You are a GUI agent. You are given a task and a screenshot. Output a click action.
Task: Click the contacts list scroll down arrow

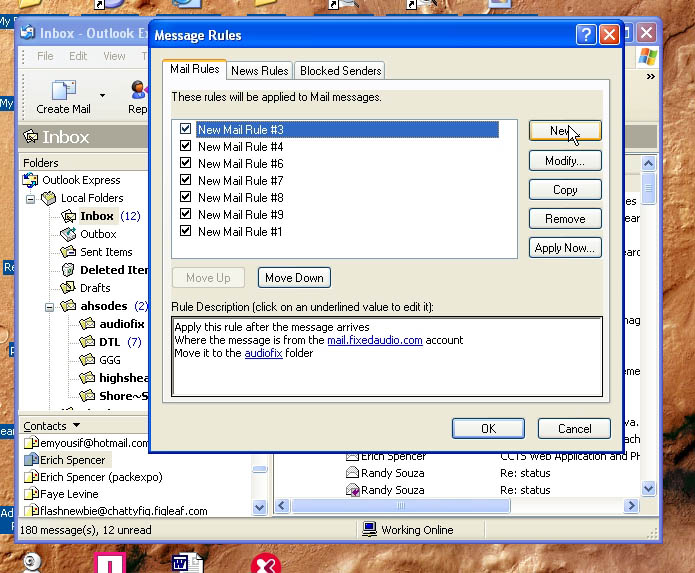[x=259, y=507]
